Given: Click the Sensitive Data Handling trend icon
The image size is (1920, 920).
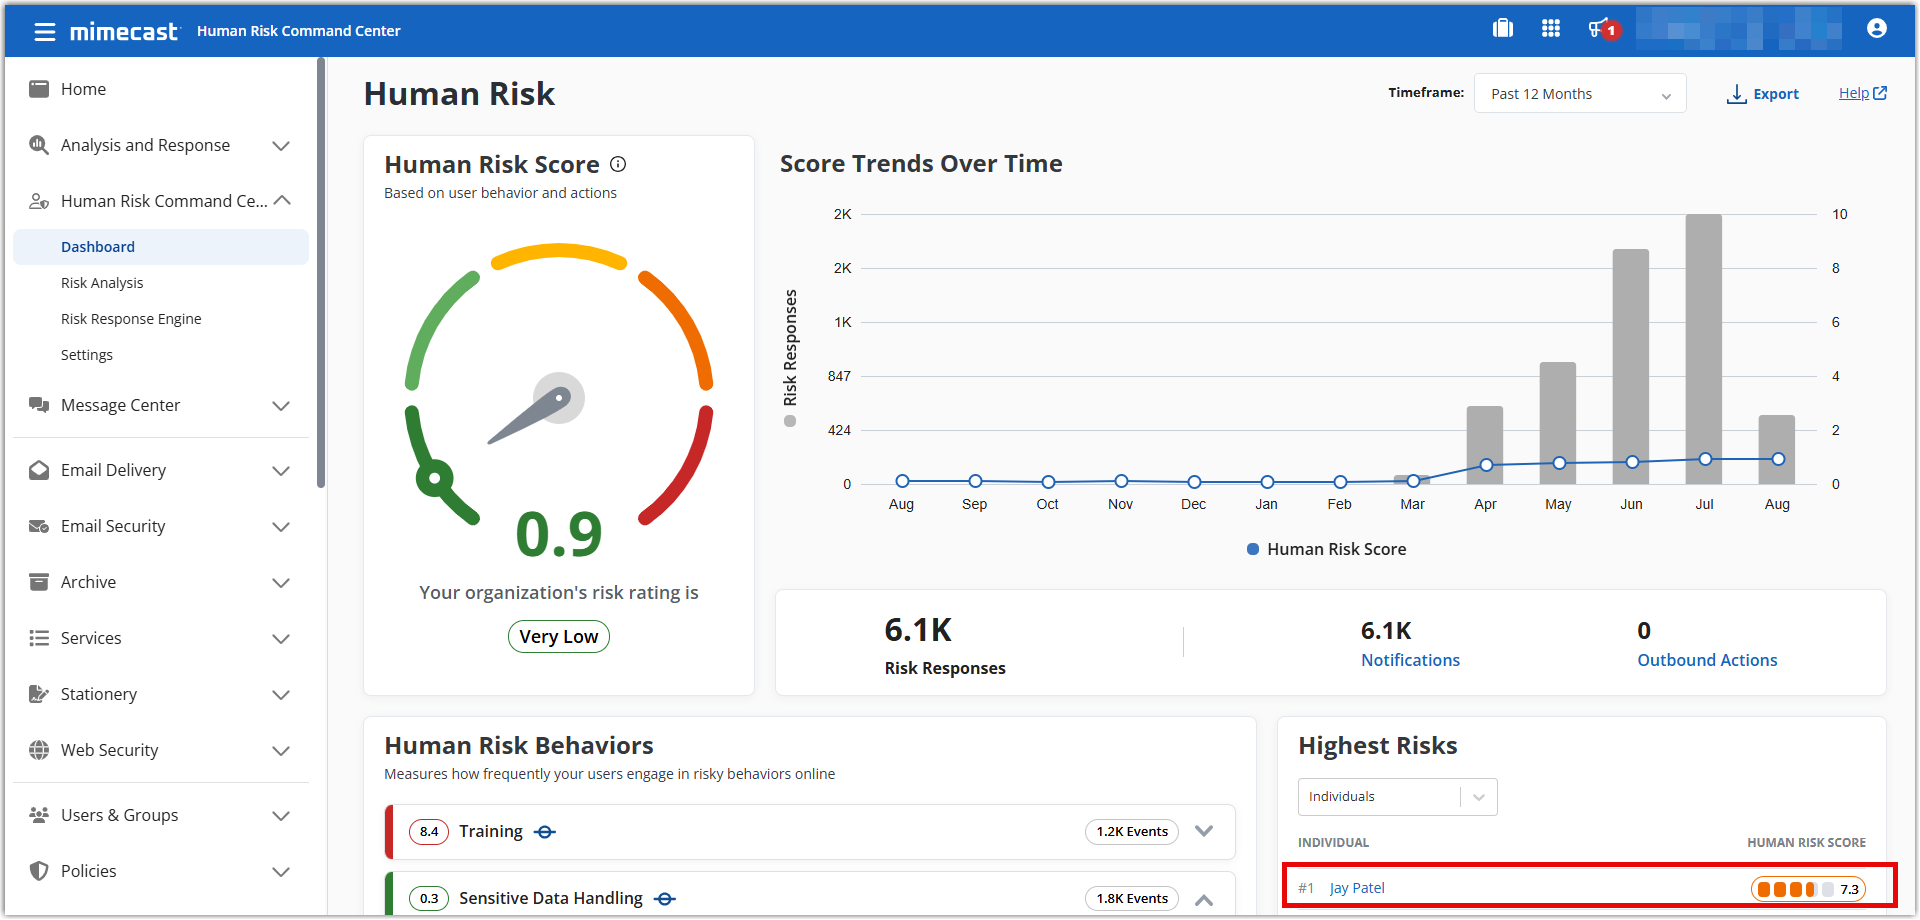Looking at the screenshot, I should click(x=665, y=899).
